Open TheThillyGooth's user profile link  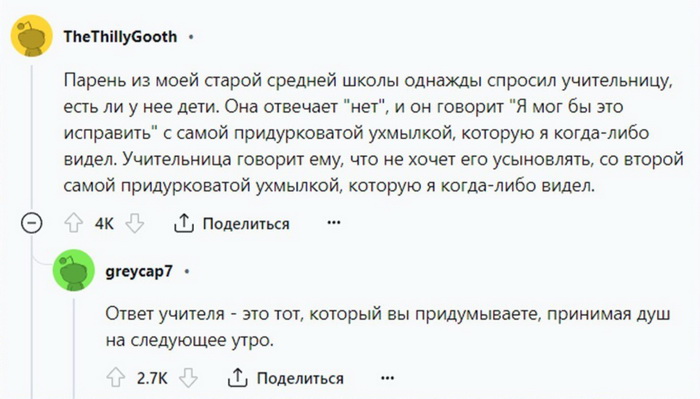click(x=120, y=37)
